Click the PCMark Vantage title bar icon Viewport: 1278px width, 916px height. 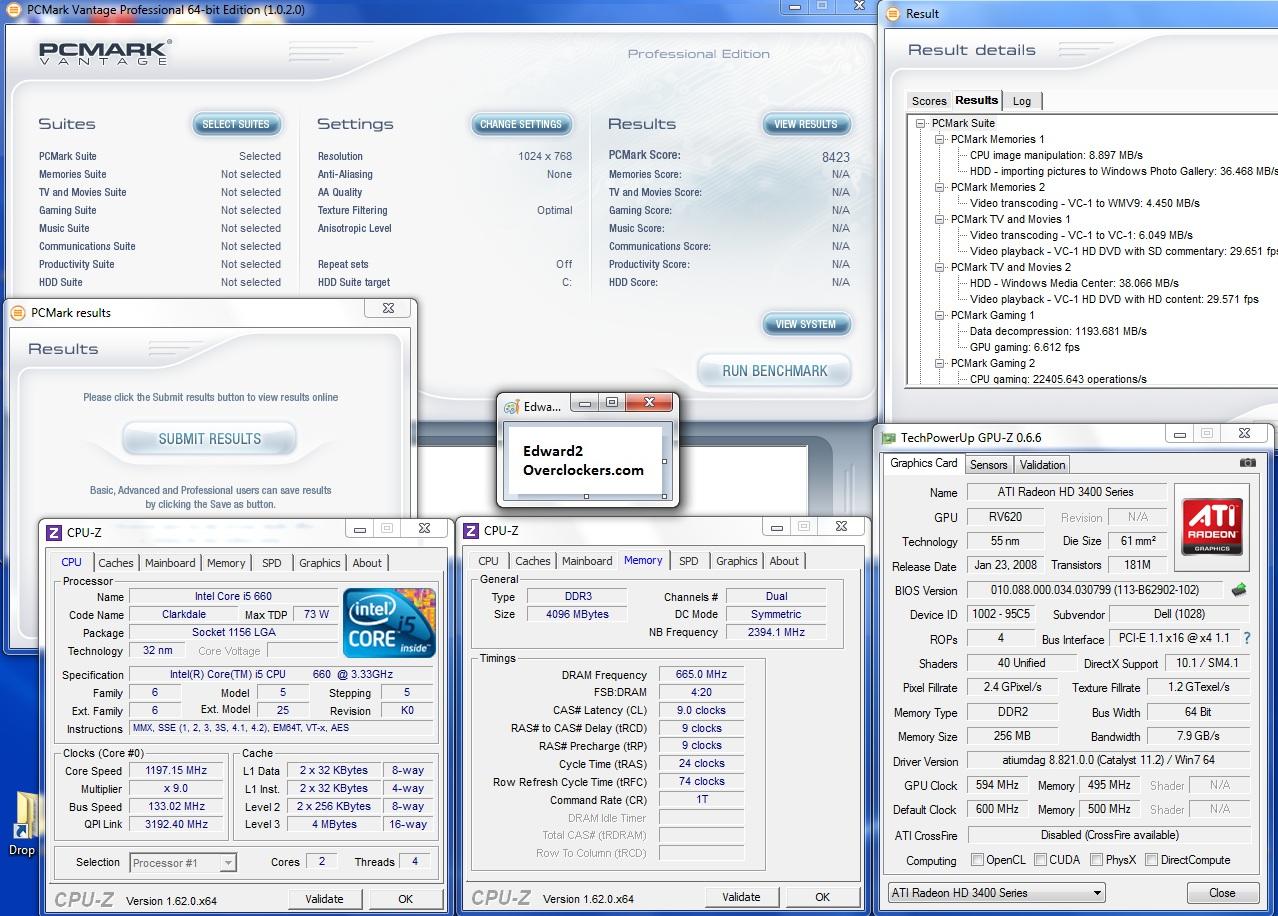click(14, 9)
